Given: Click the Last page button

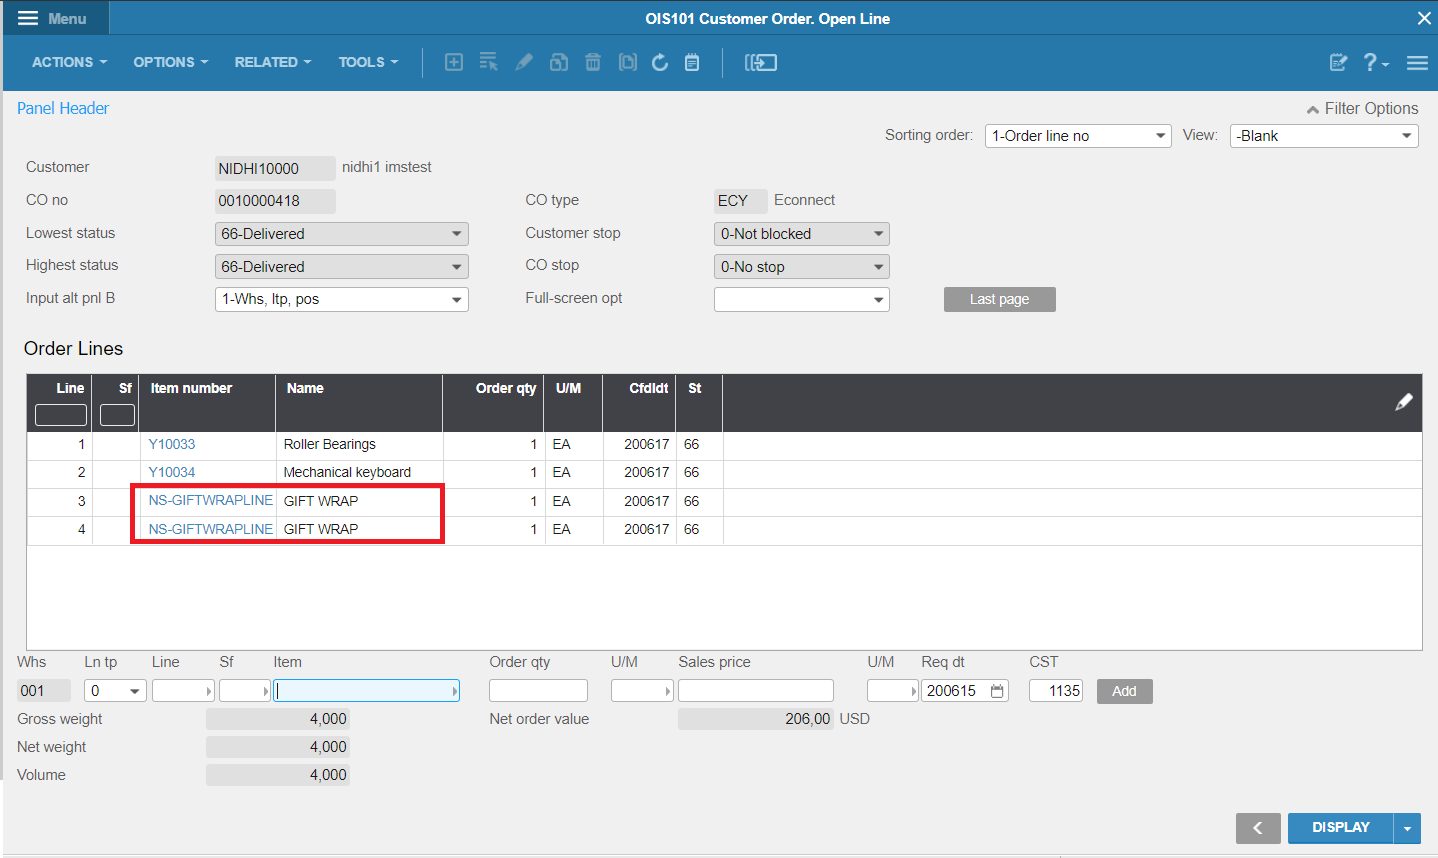Looking at the screenshot, I should tap(1000, 299).
